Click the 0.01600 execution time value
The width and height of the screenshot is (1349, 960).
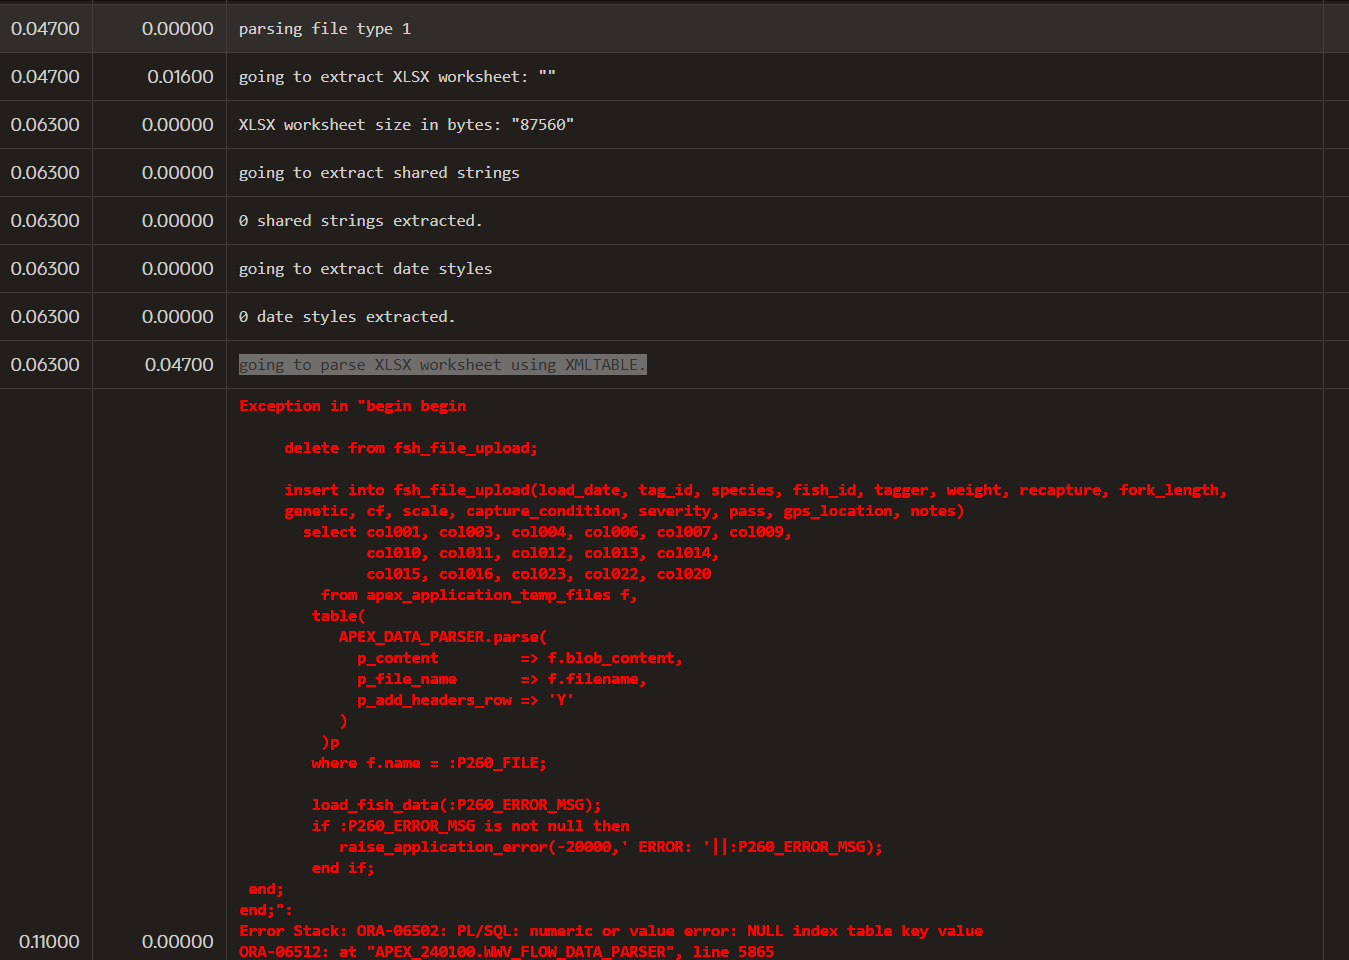tap(180, 77)
